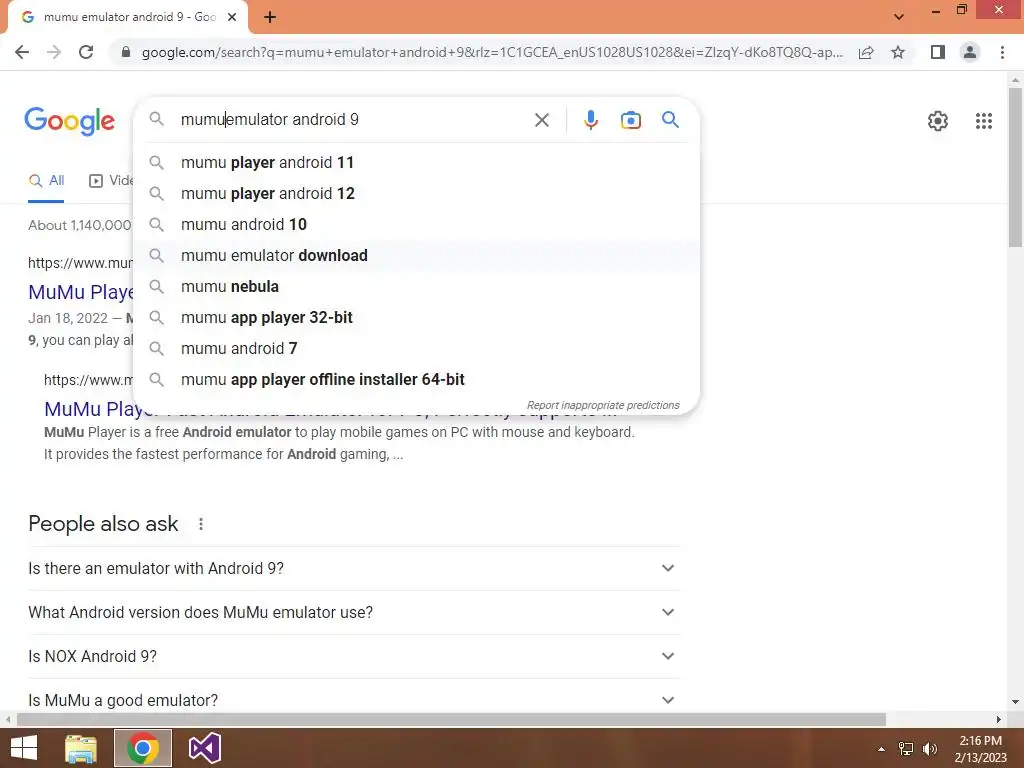
Task: Share this page icon in address bar
Action: click(x=866, y=52)
